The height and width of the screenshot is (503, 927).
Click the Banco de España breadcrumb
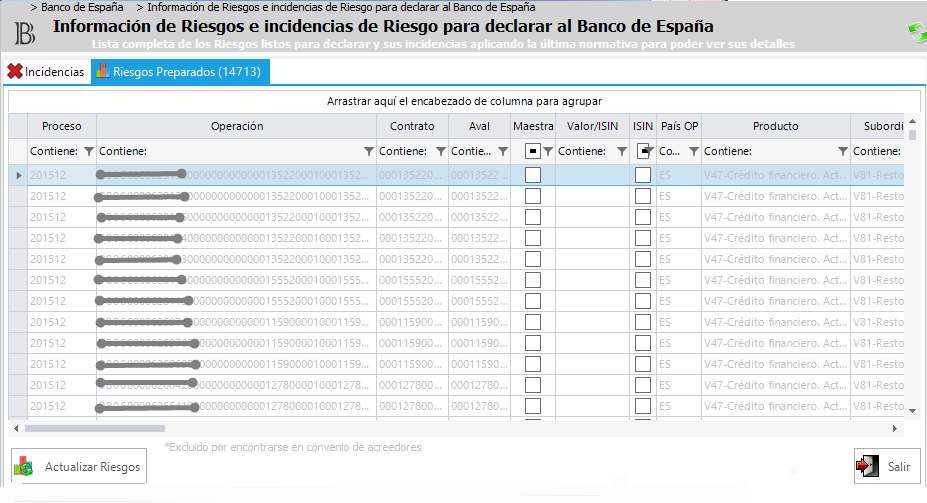point(82,7)
